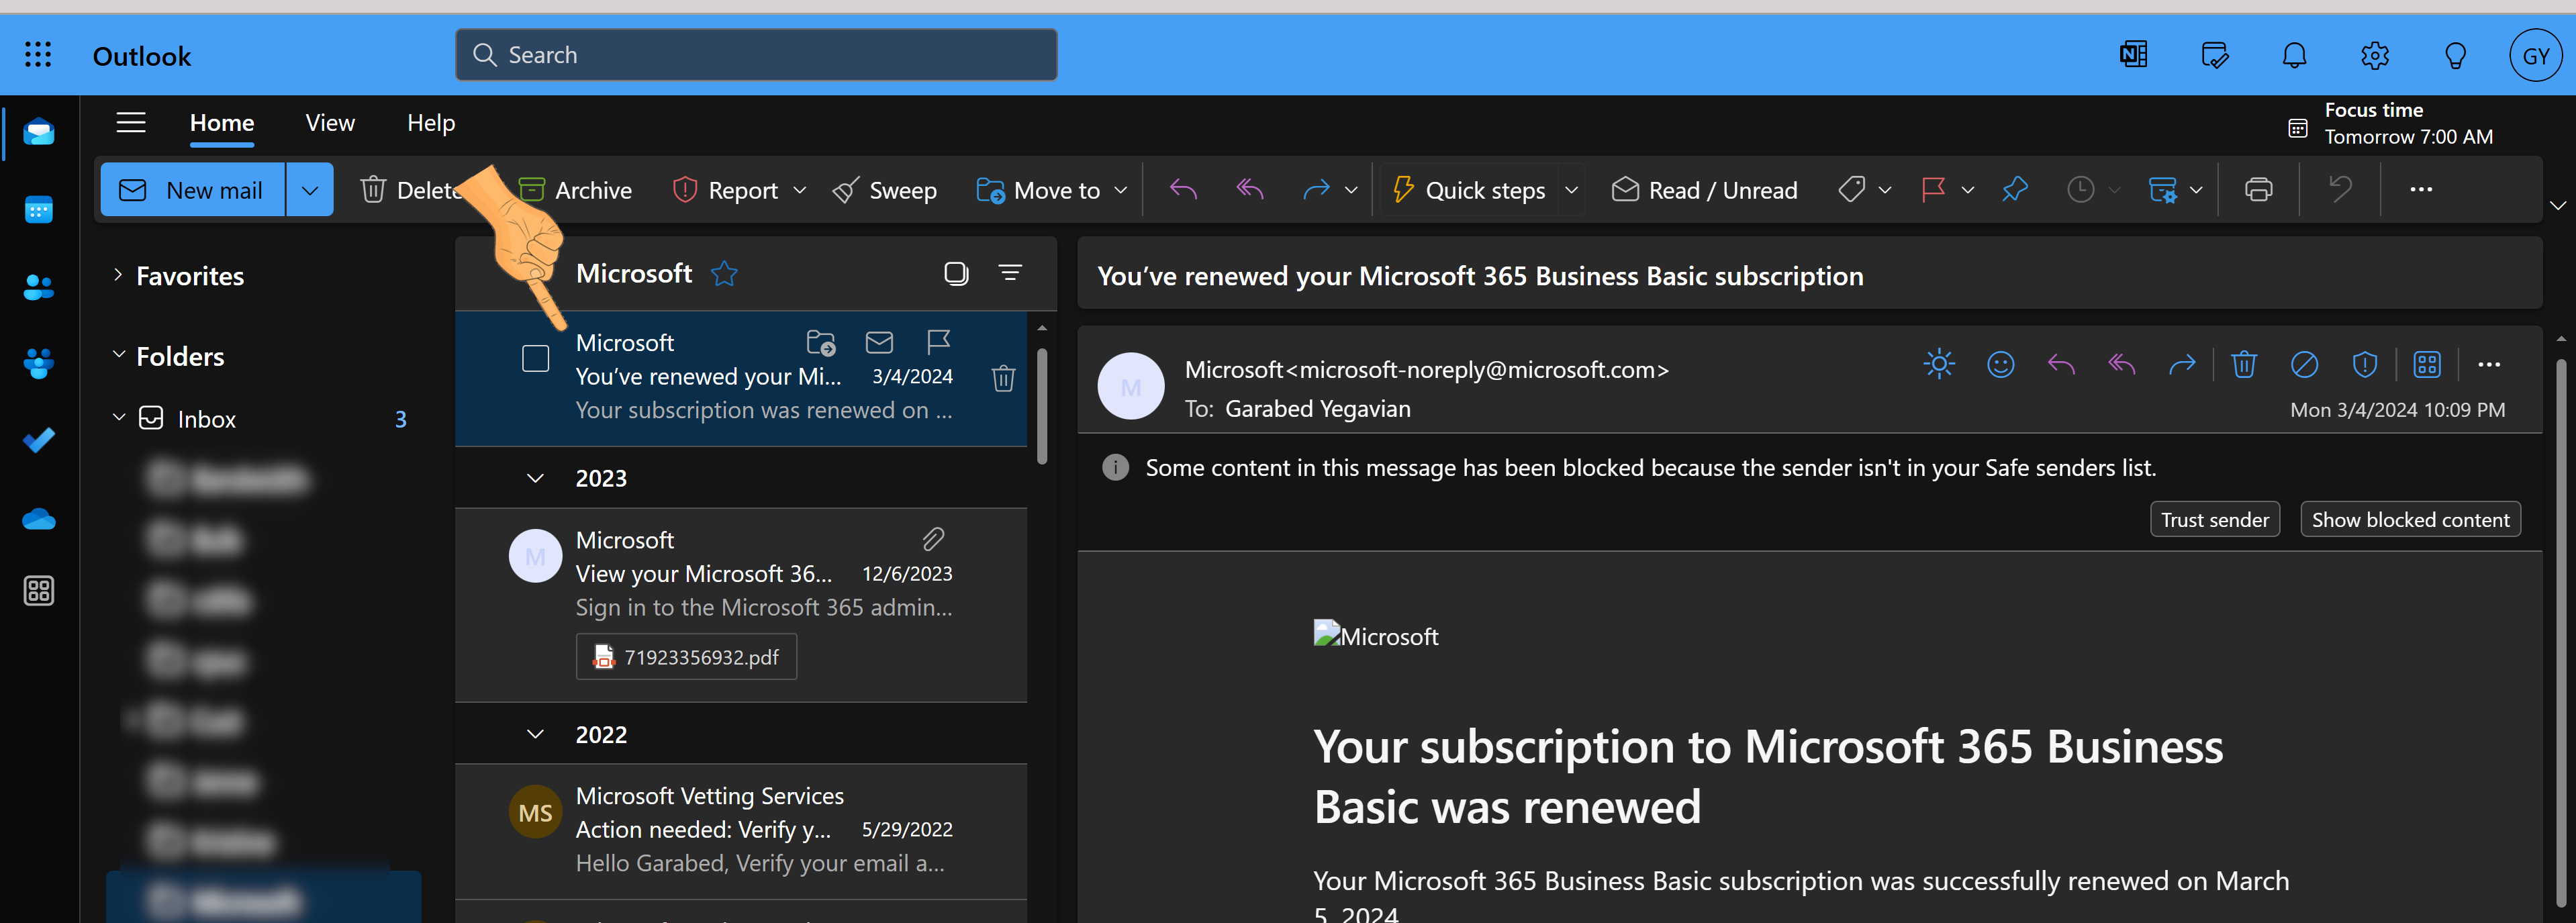Click the Trust sender button
The height and width of the screenshot is (923, 2576).
point(2215,519)
